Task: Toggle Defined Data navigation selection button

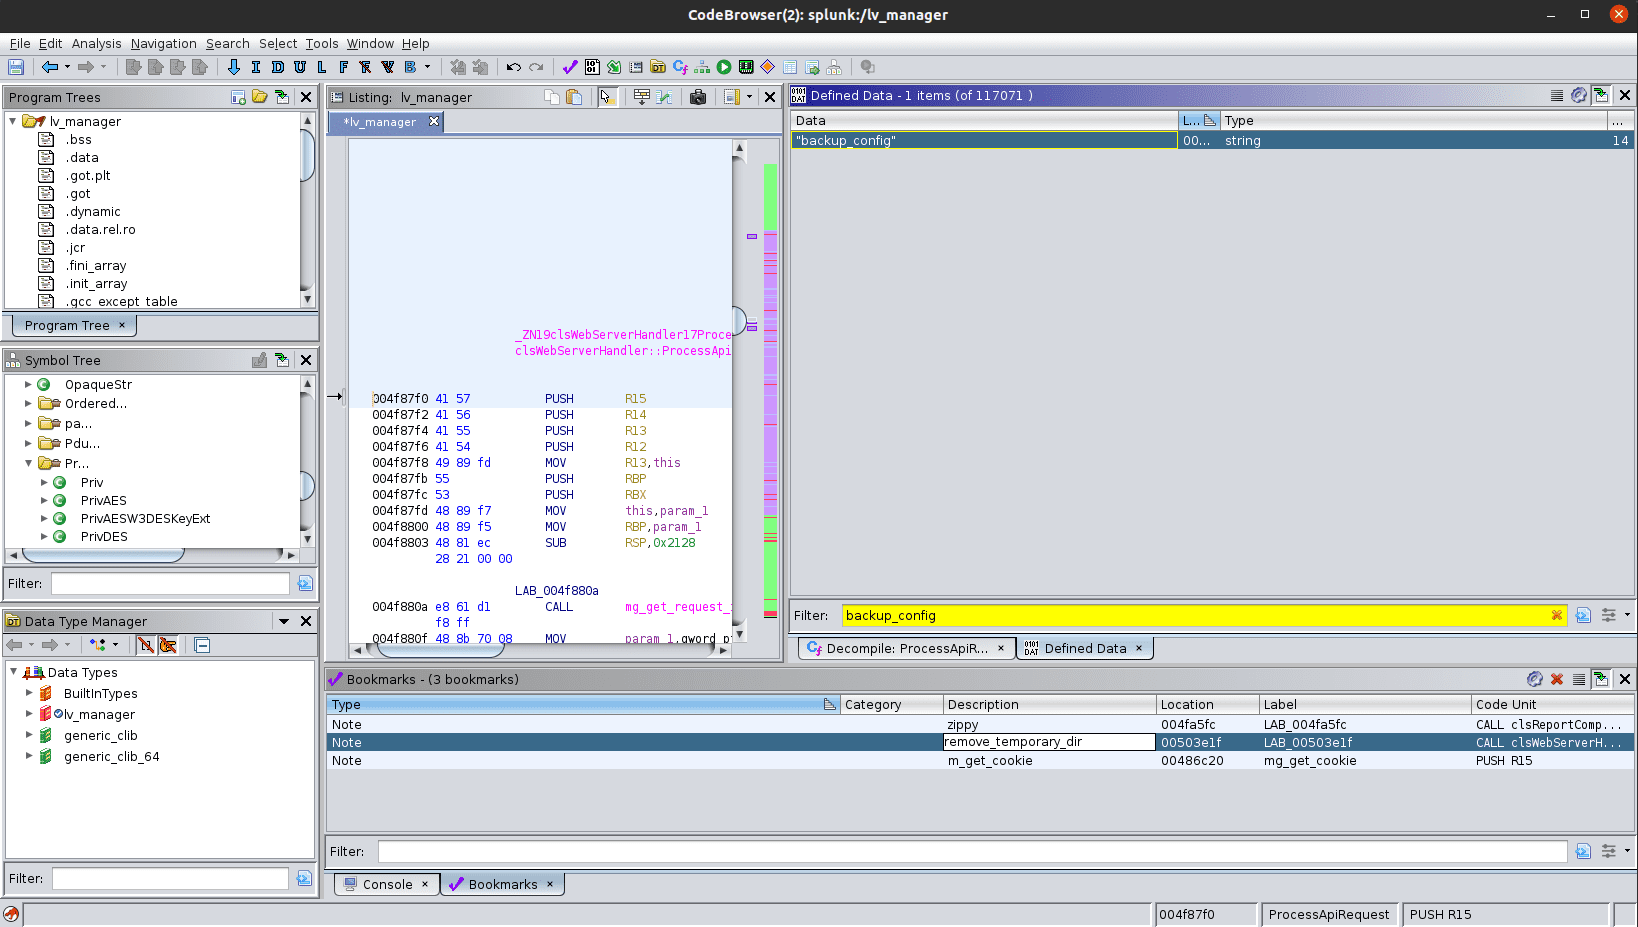Action: [1601, 95]
